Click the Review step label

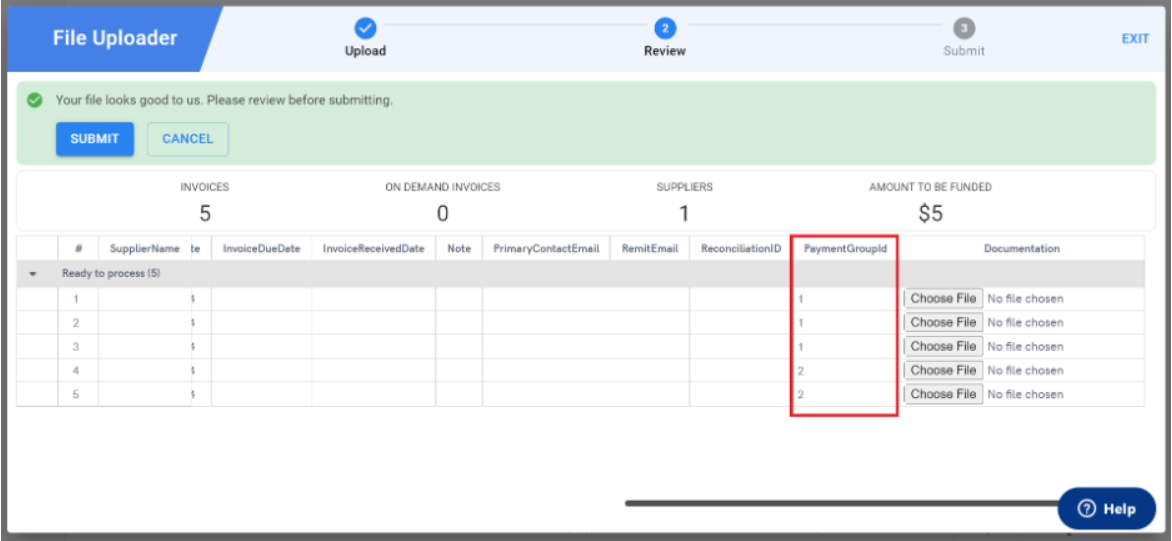click(x=664, y=52)
